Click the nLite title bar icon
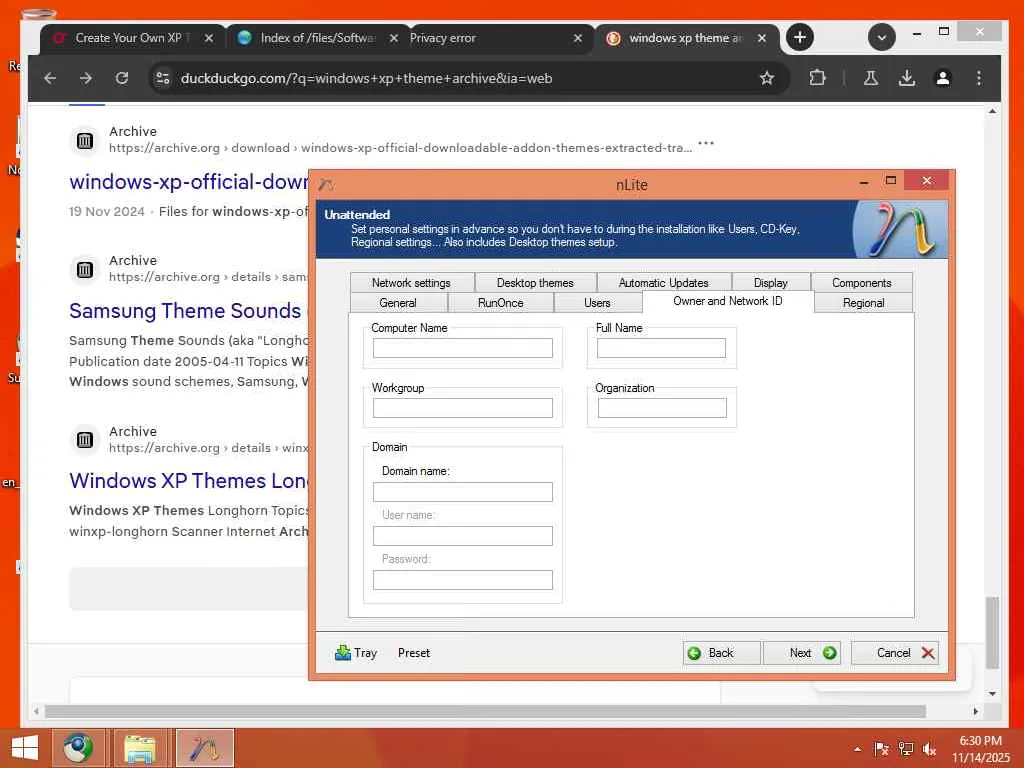This screenshot has height=768, width=1024. (326, 185)
